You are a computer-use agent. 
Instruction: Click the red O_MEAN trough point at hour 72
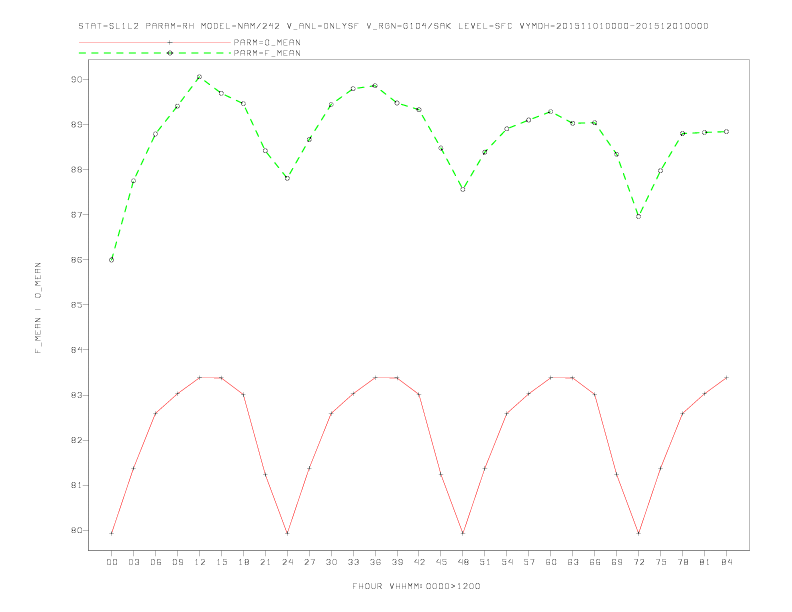point(638,533)
